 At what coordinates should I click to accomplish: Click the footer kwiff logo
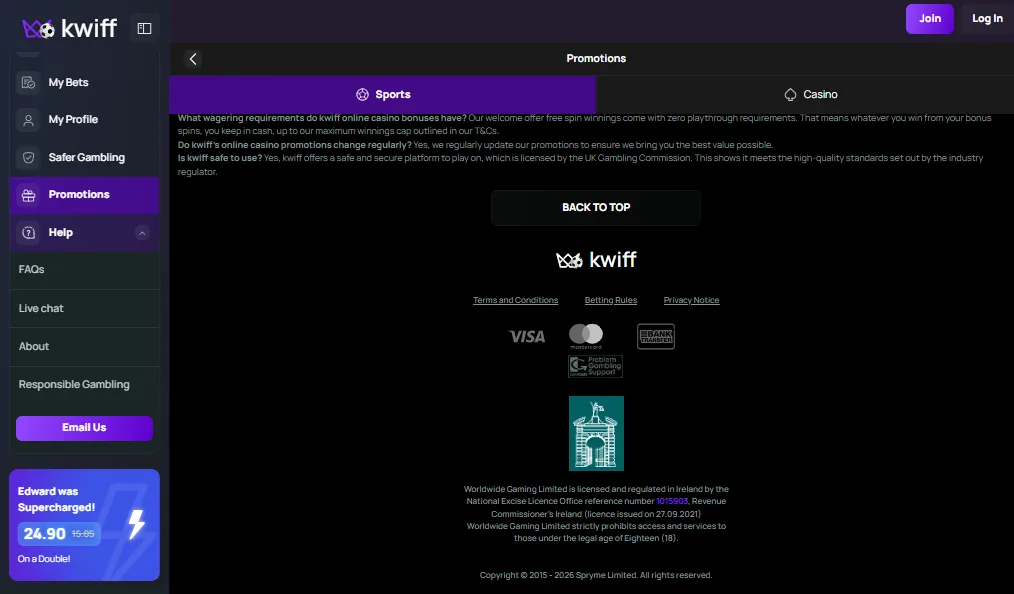(596, 260)
